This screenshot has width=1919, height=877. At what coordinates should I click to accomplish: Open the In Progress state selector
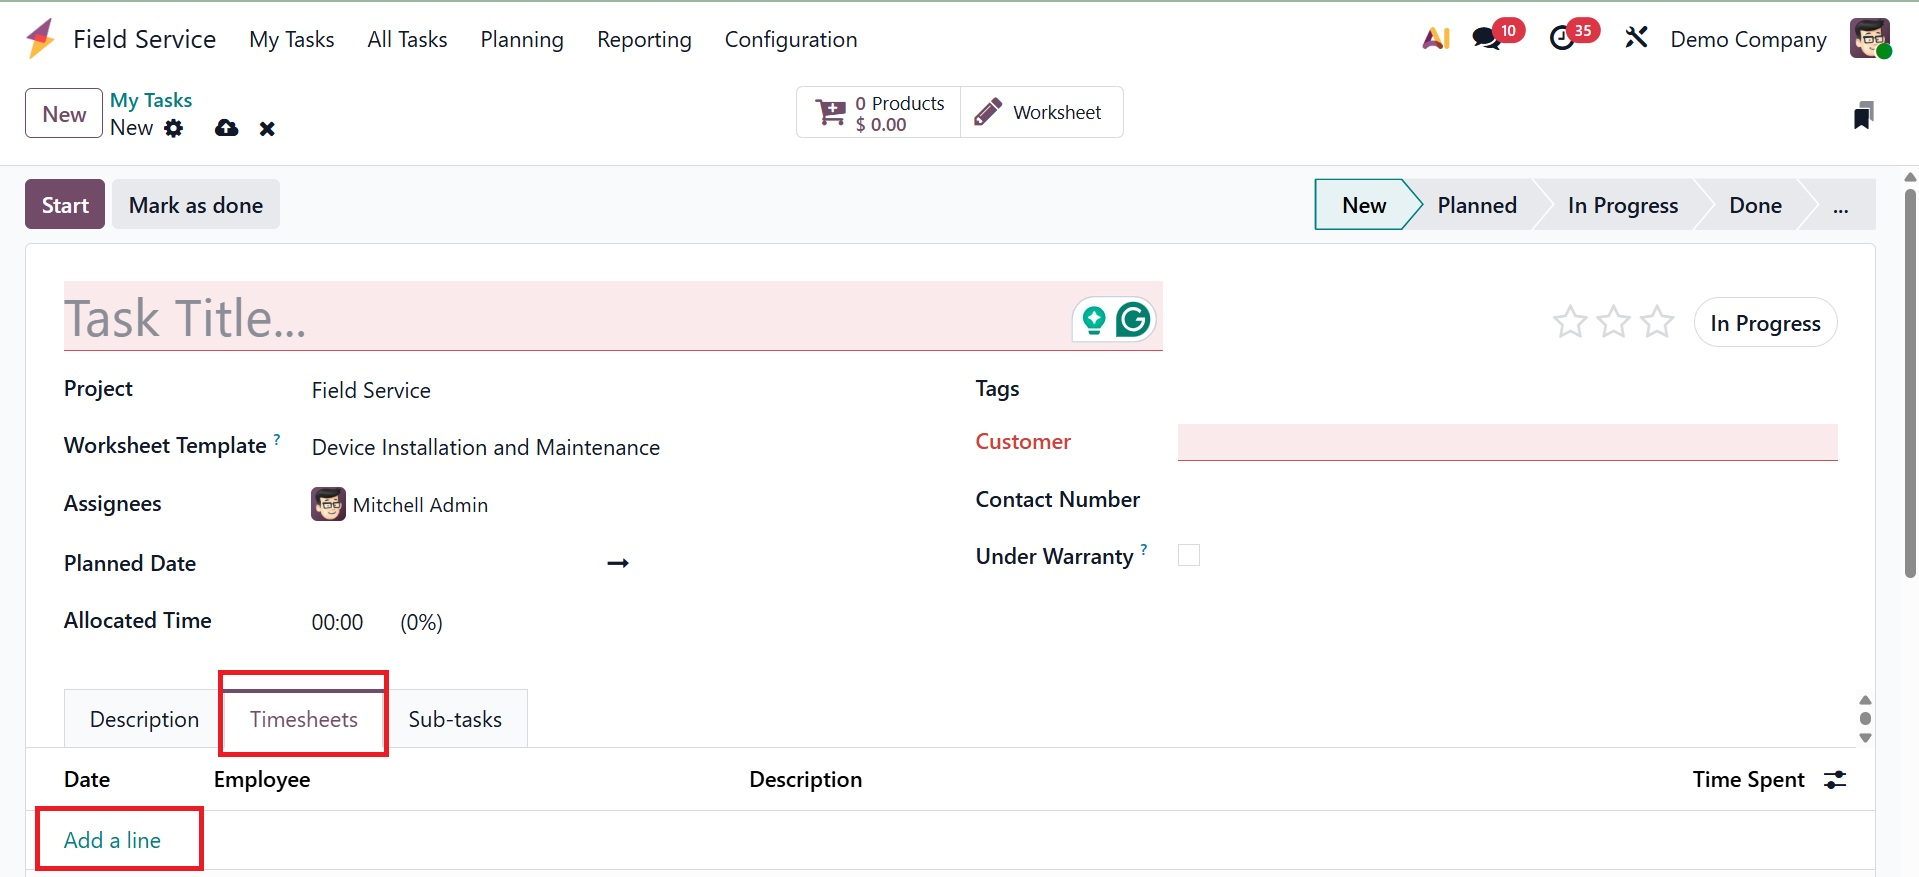click(x=1765, y=323)
